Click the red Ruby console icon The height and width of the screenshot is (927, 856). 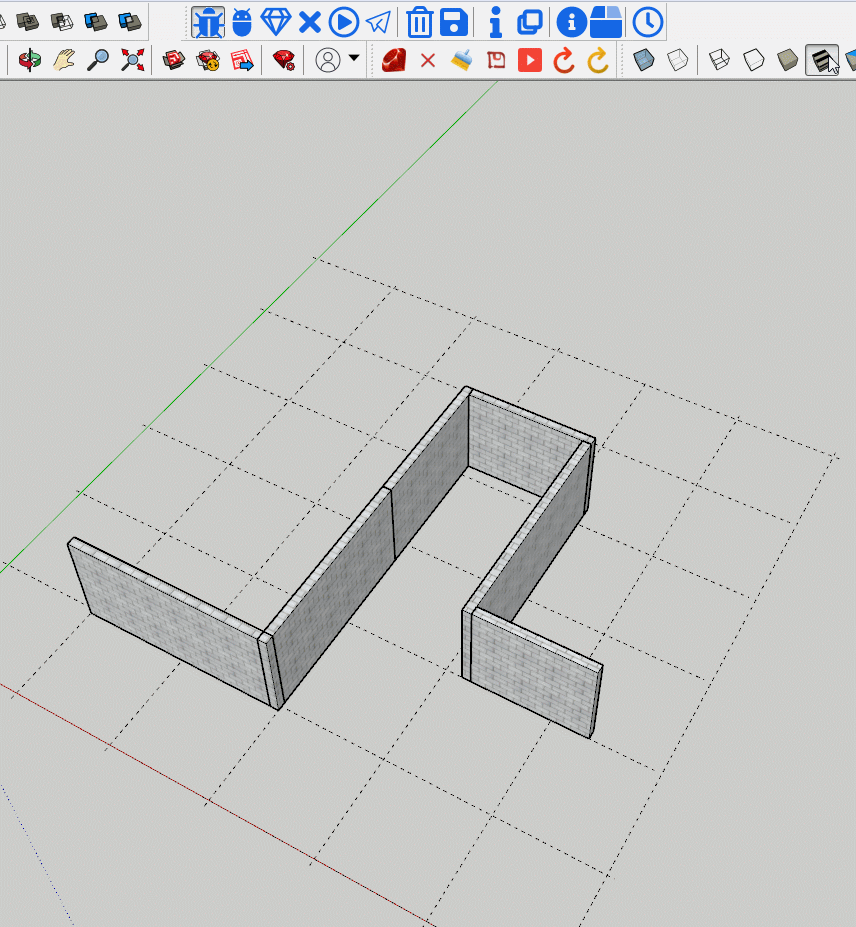coord(393,60)
